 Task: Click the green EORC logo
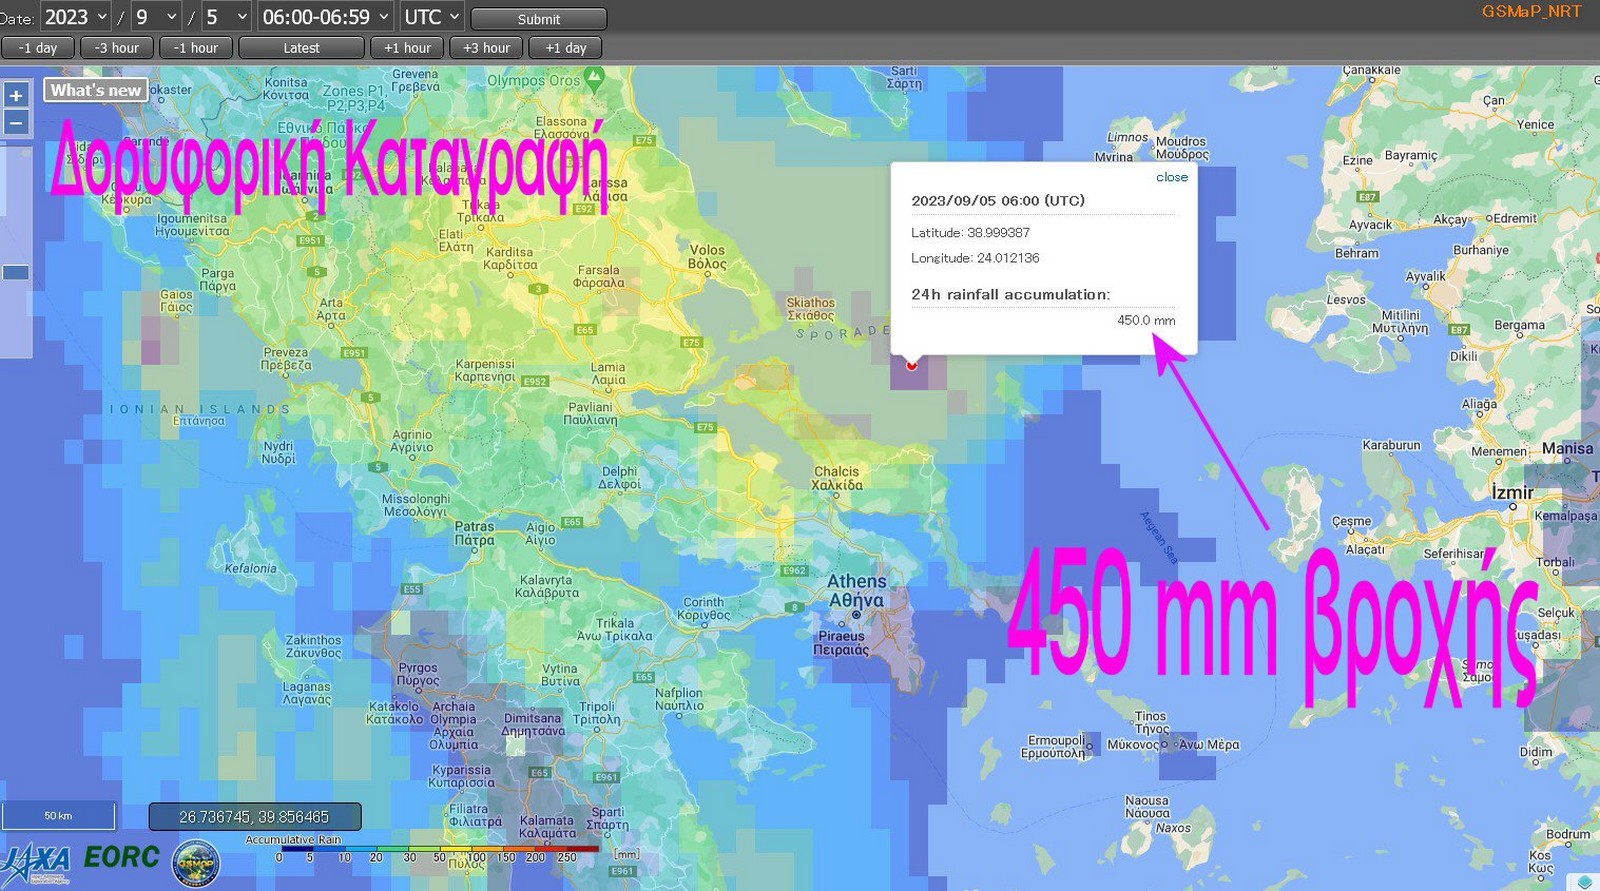pos(121,857)
